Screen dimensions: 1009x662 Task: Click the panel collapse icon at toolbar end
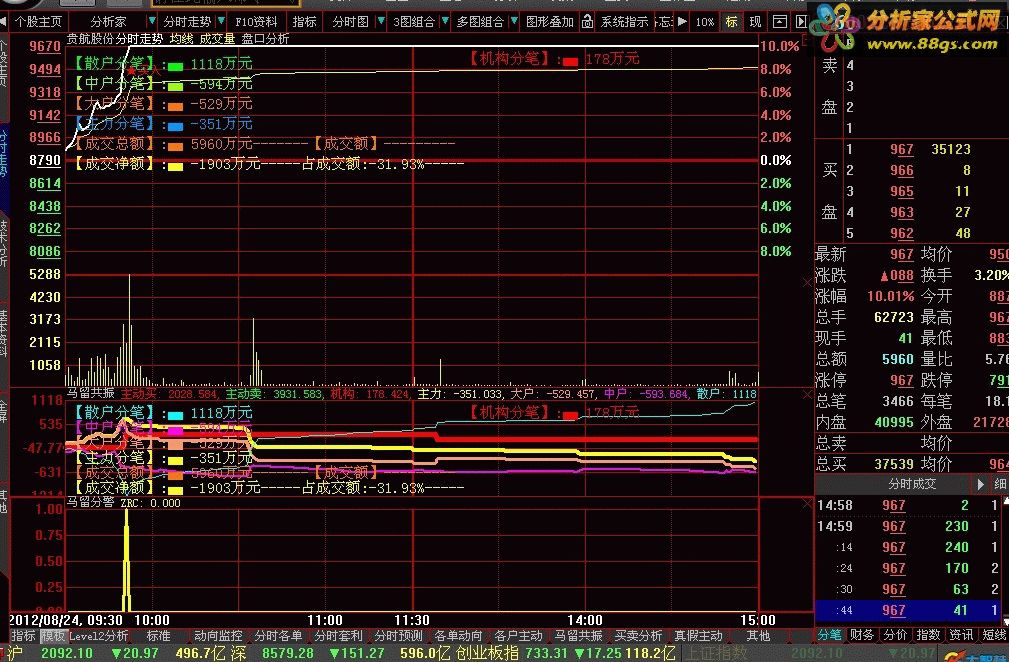point(801,22)
